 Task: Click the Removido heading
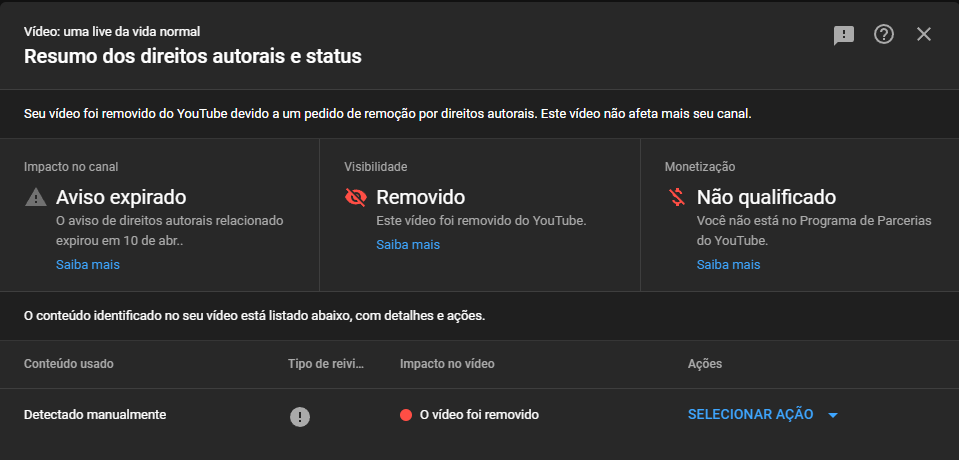click(421, 197)
